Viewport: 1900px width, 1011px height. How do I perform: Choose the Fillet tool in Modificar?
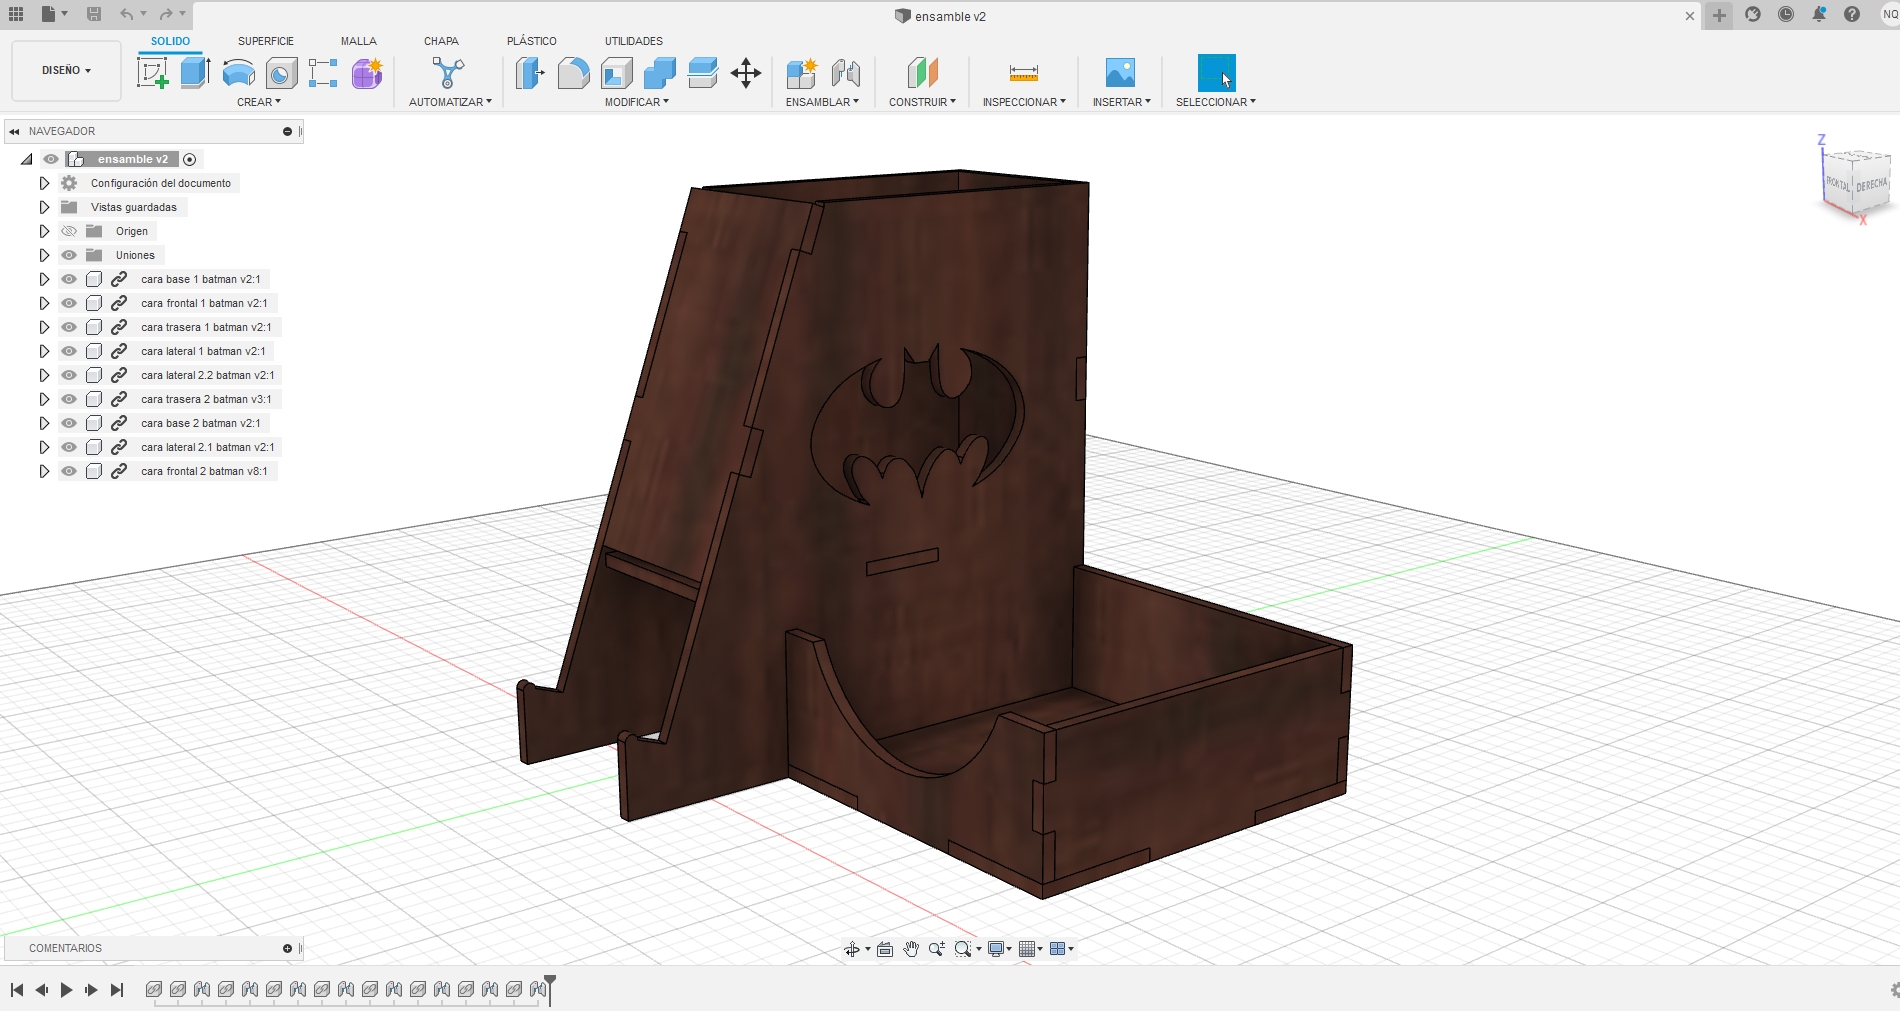tap(573, 73)
